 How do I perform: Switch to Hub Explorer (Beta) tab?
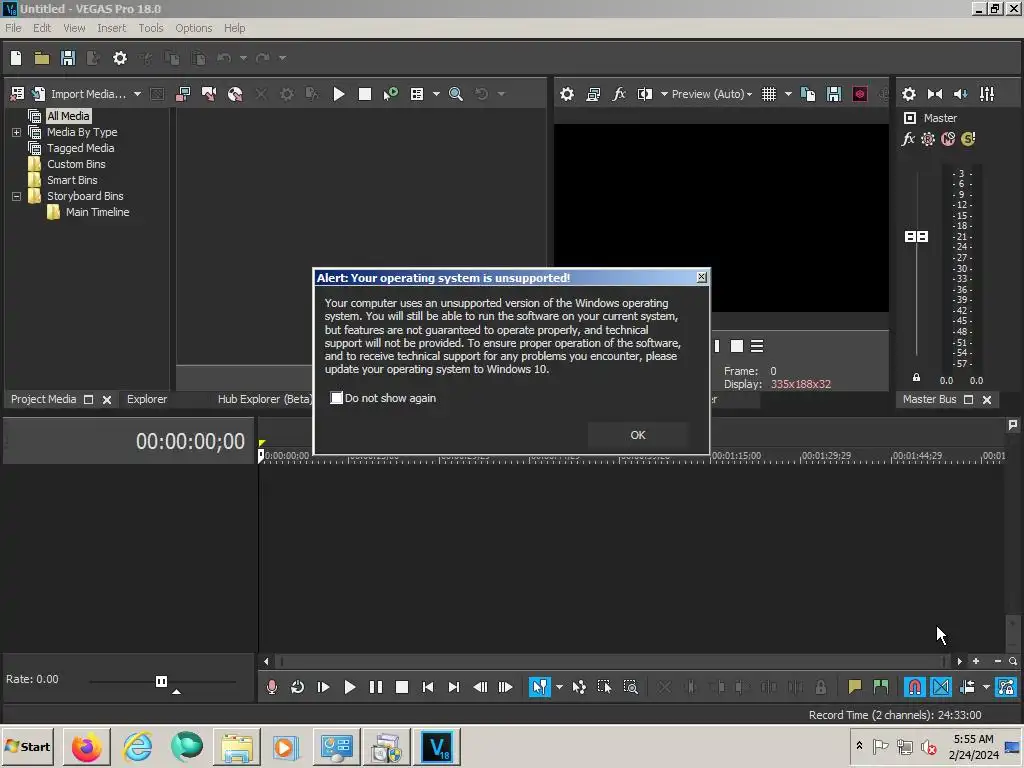pyautogui.click(x=265, y=399)
